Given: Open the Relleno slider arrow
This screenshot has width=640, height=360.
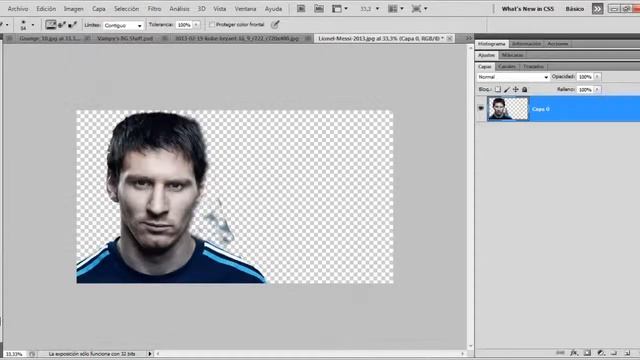Looking at the screenshot, I should (597, 89).
